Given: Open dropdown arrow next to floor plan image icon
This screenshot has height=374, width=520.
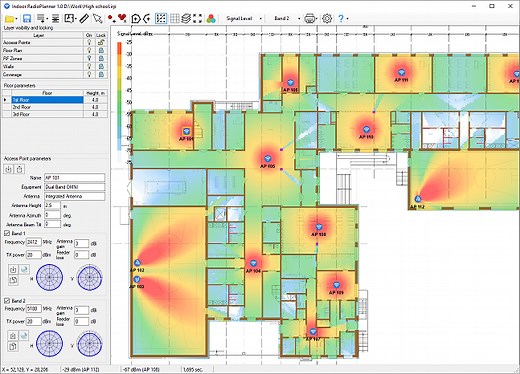Looking at the screenshot, I should tap(76, 19).
